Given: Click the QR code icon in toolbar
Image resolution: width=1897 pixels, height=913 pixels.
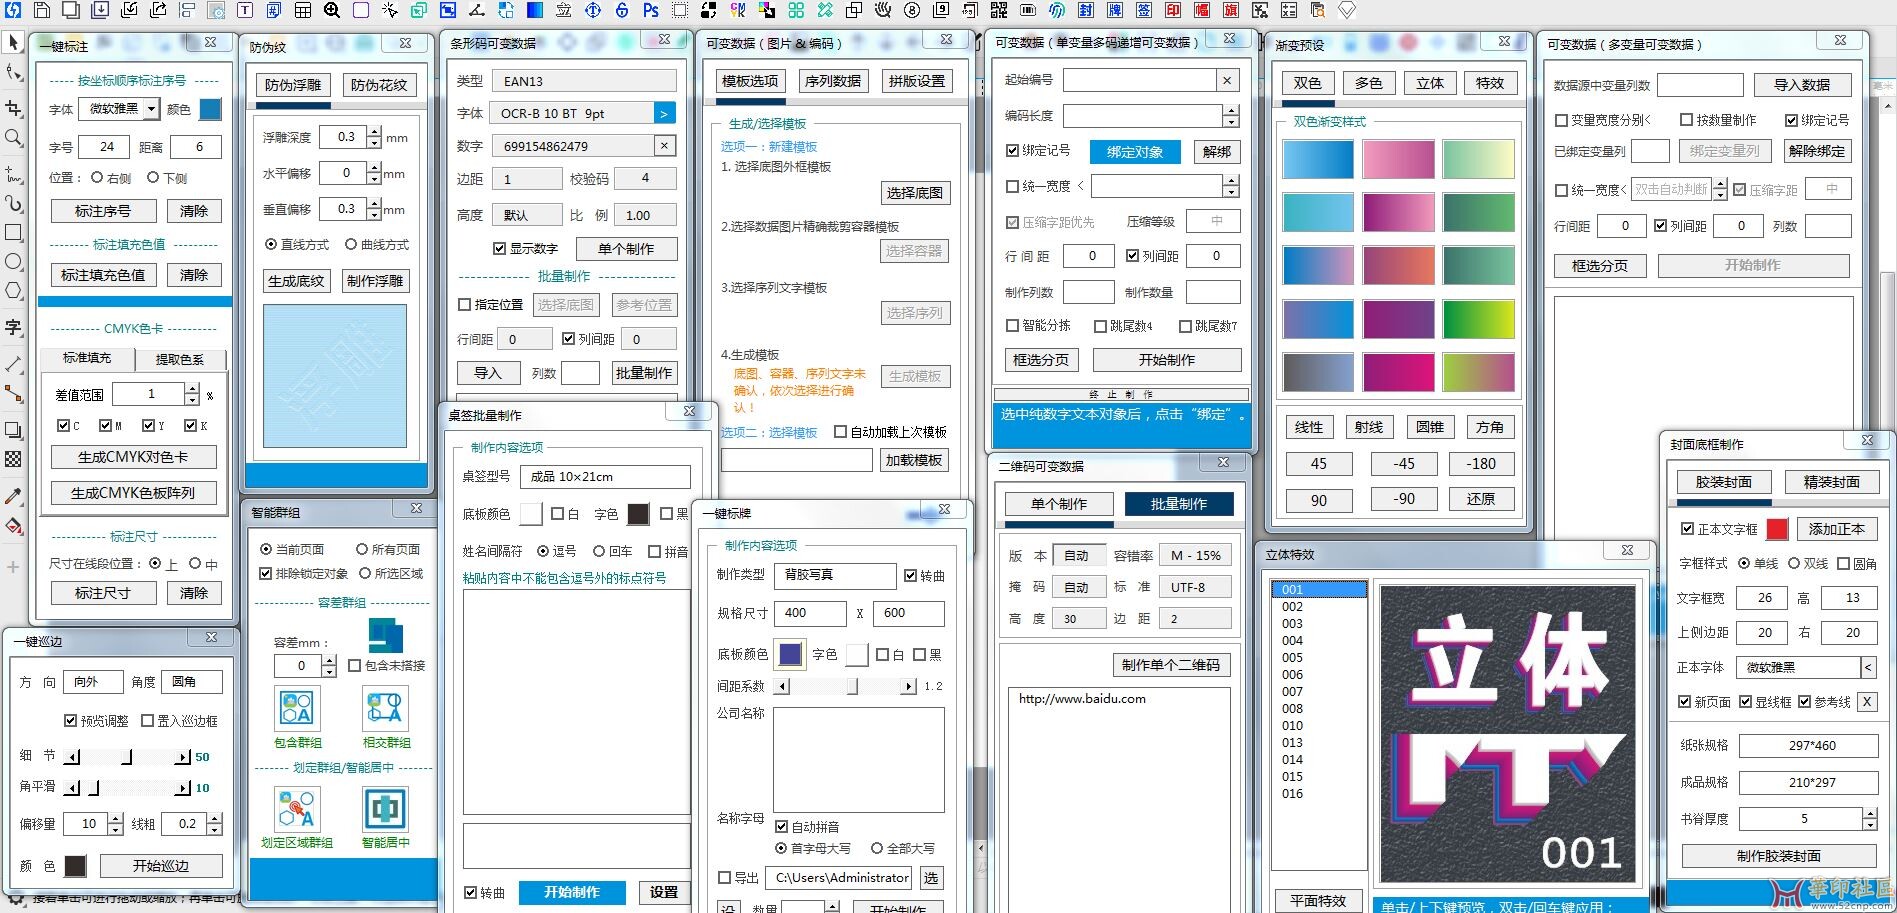Looking at the screenshot, I should tap(998, 10).
